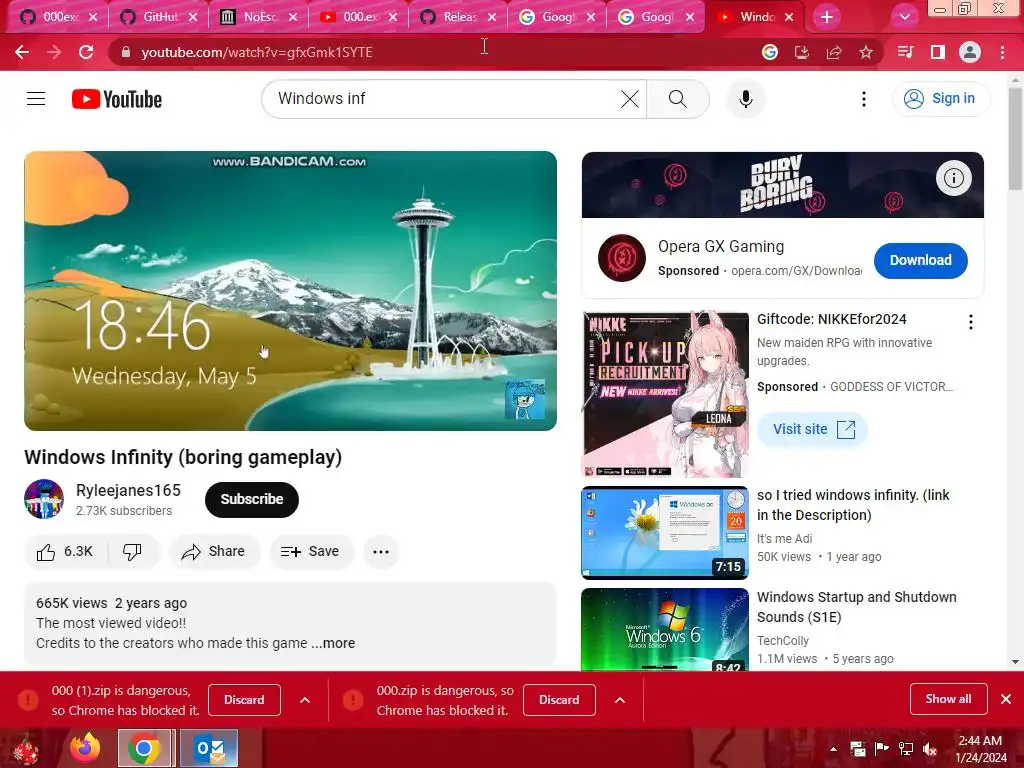Viewport: 1024px width, 768px height.
Task: Switch to the 000exe GitHub tab
Action: pyautogui.click(x=58, y=17)
